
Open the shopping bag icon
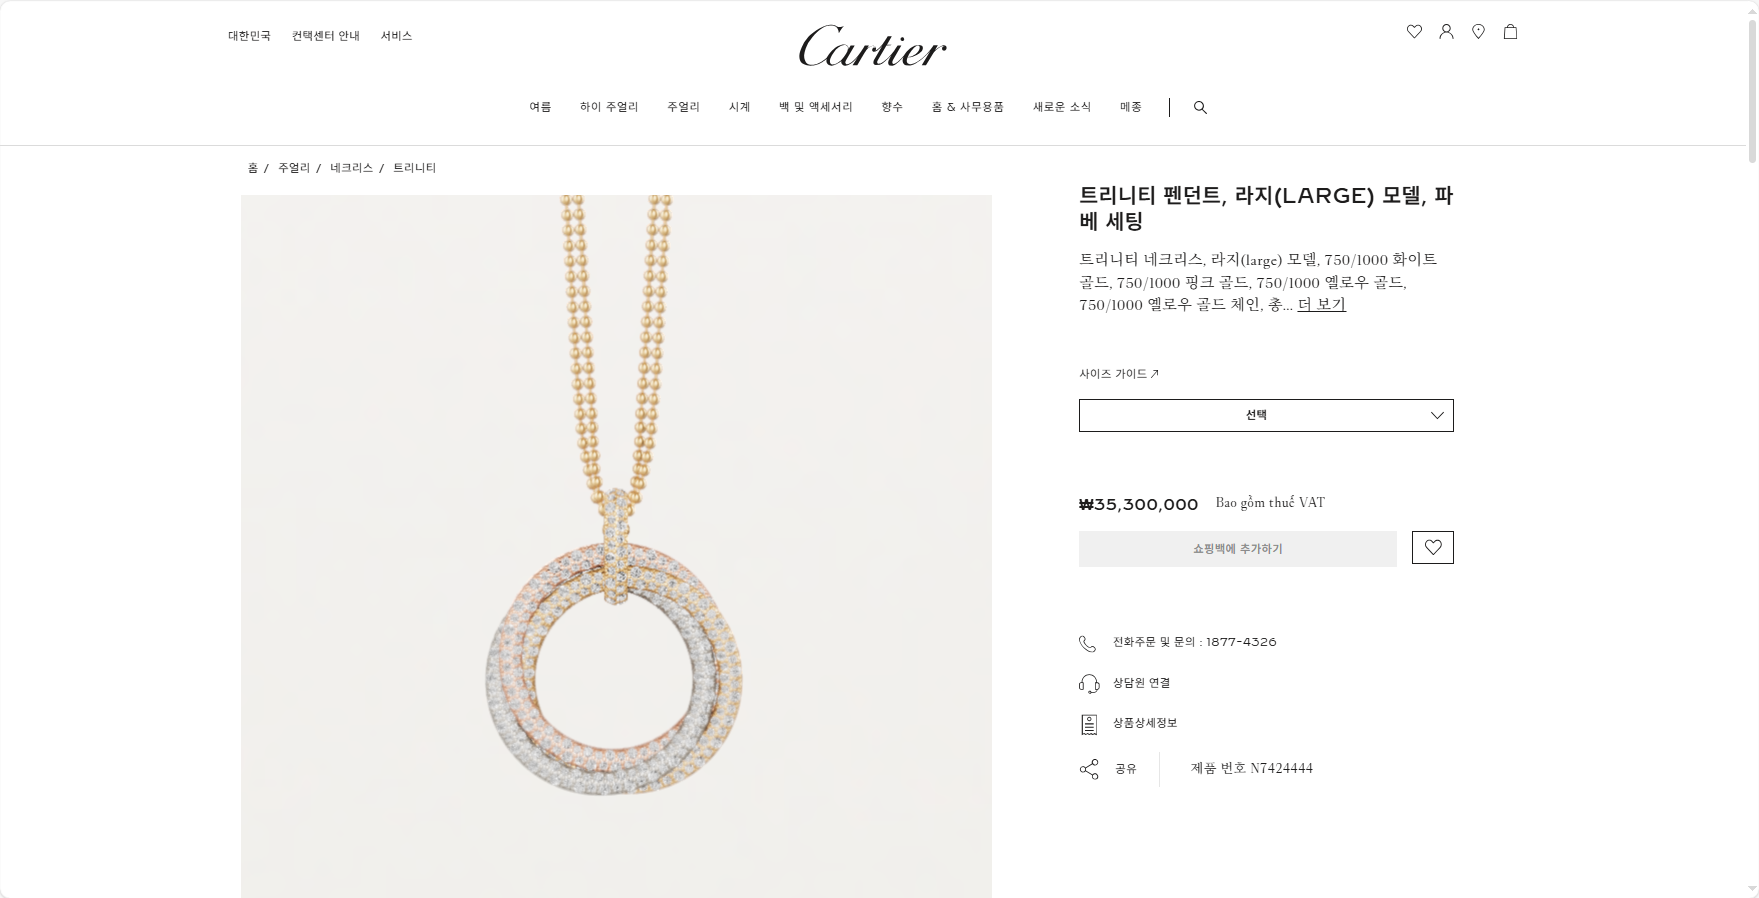pos(1510,32)
